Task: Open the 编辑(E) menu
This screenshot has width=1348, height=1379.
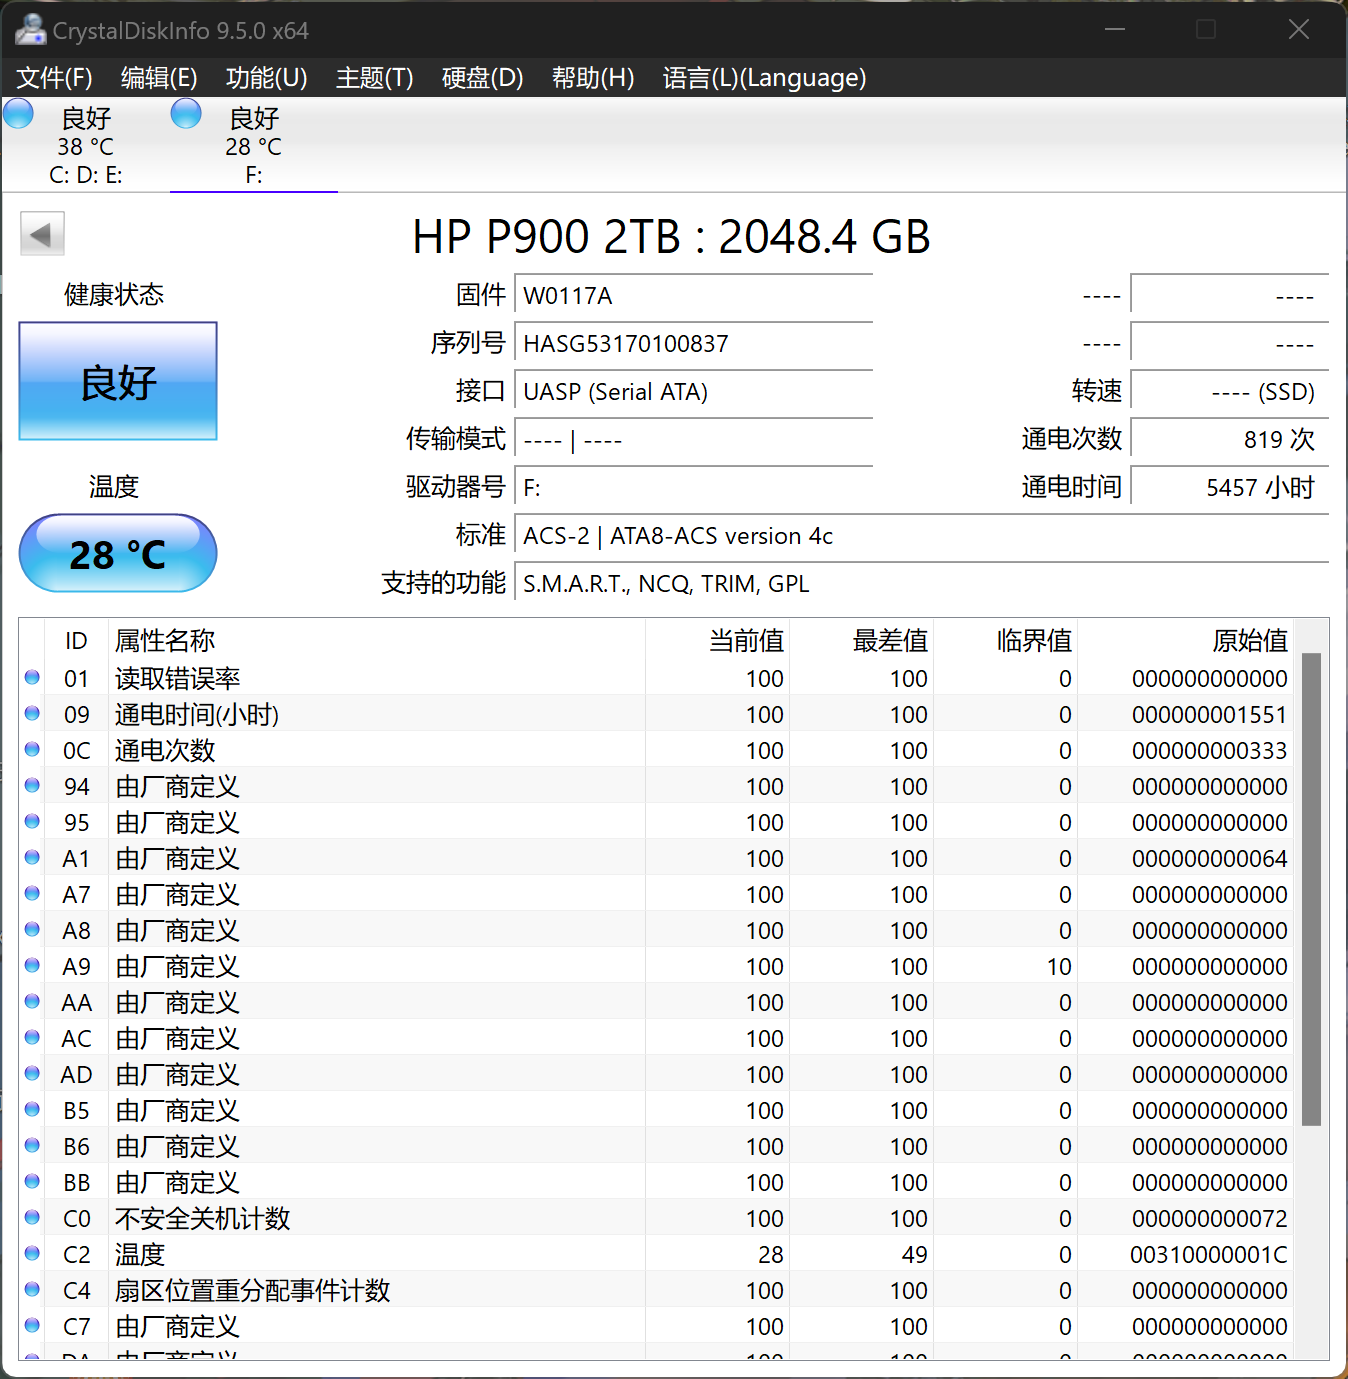Action: coord(158,78)
